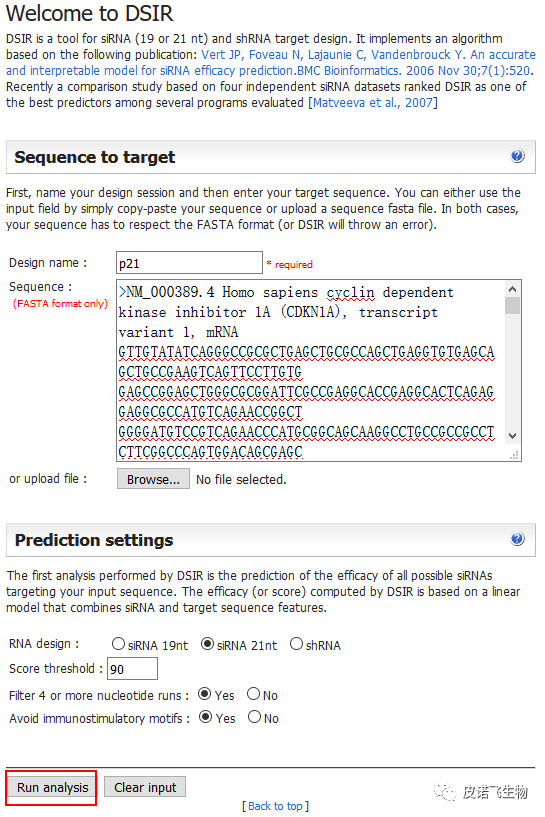Click the sequence box scroll-down arrow
Viewport: 545px width, 817px height.
[512, 436]
